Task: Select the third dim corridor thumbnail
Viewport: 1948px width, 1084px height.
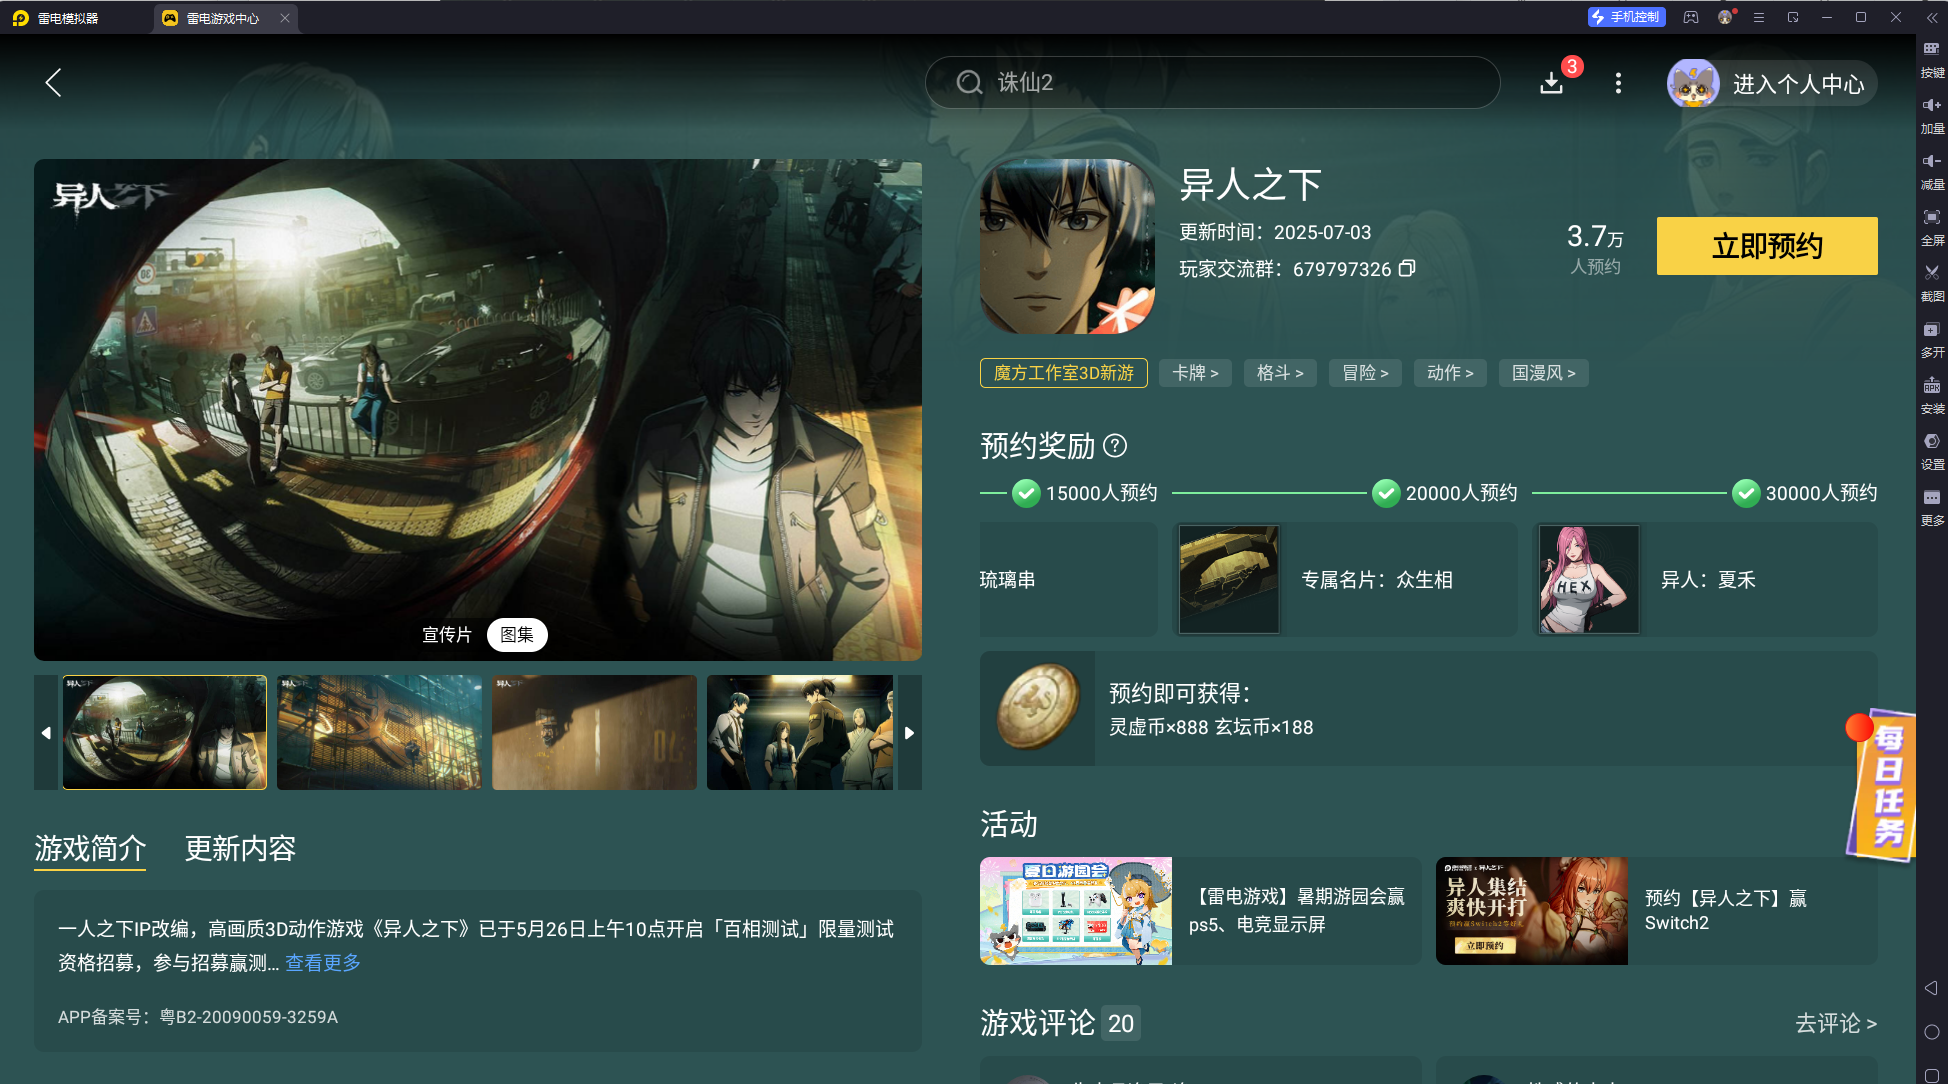Action: 594,733
